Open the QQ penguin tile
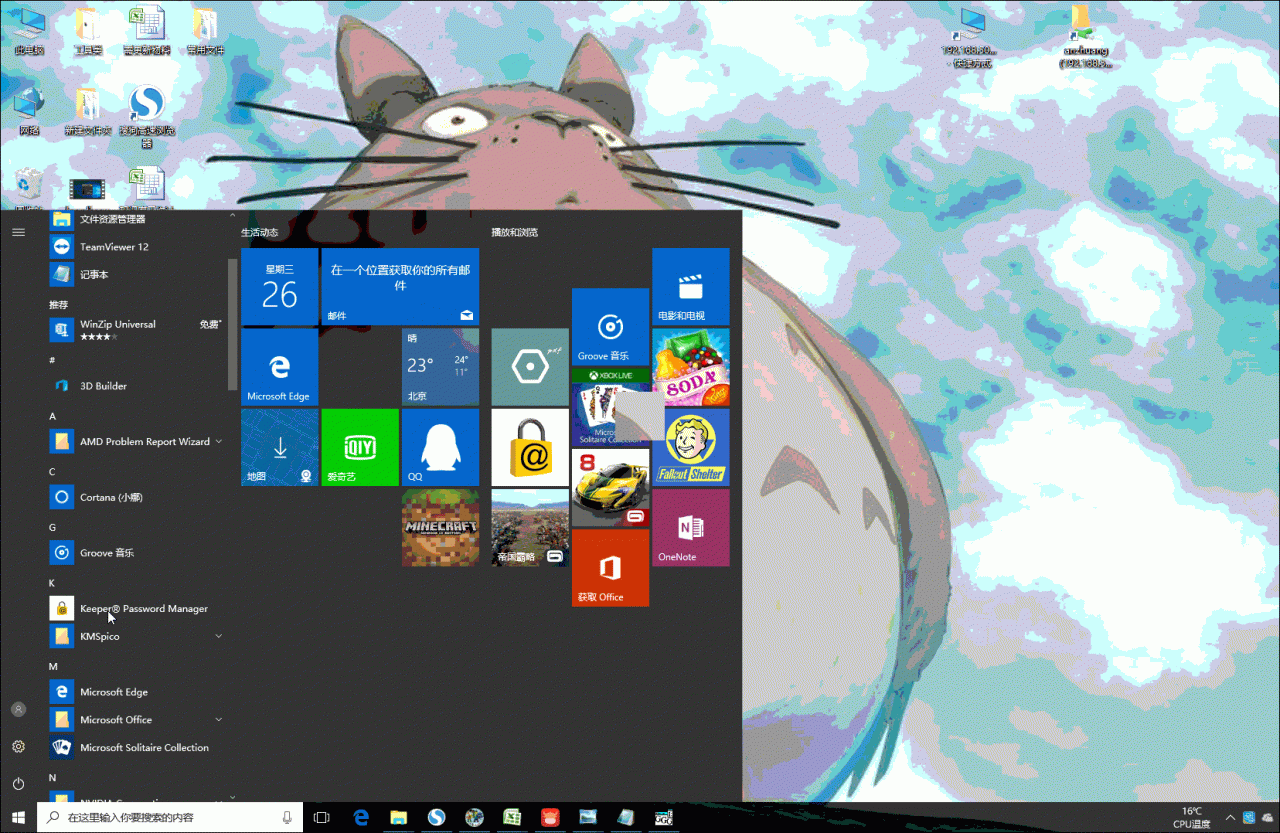The image size is (1280, 833). 440,447
